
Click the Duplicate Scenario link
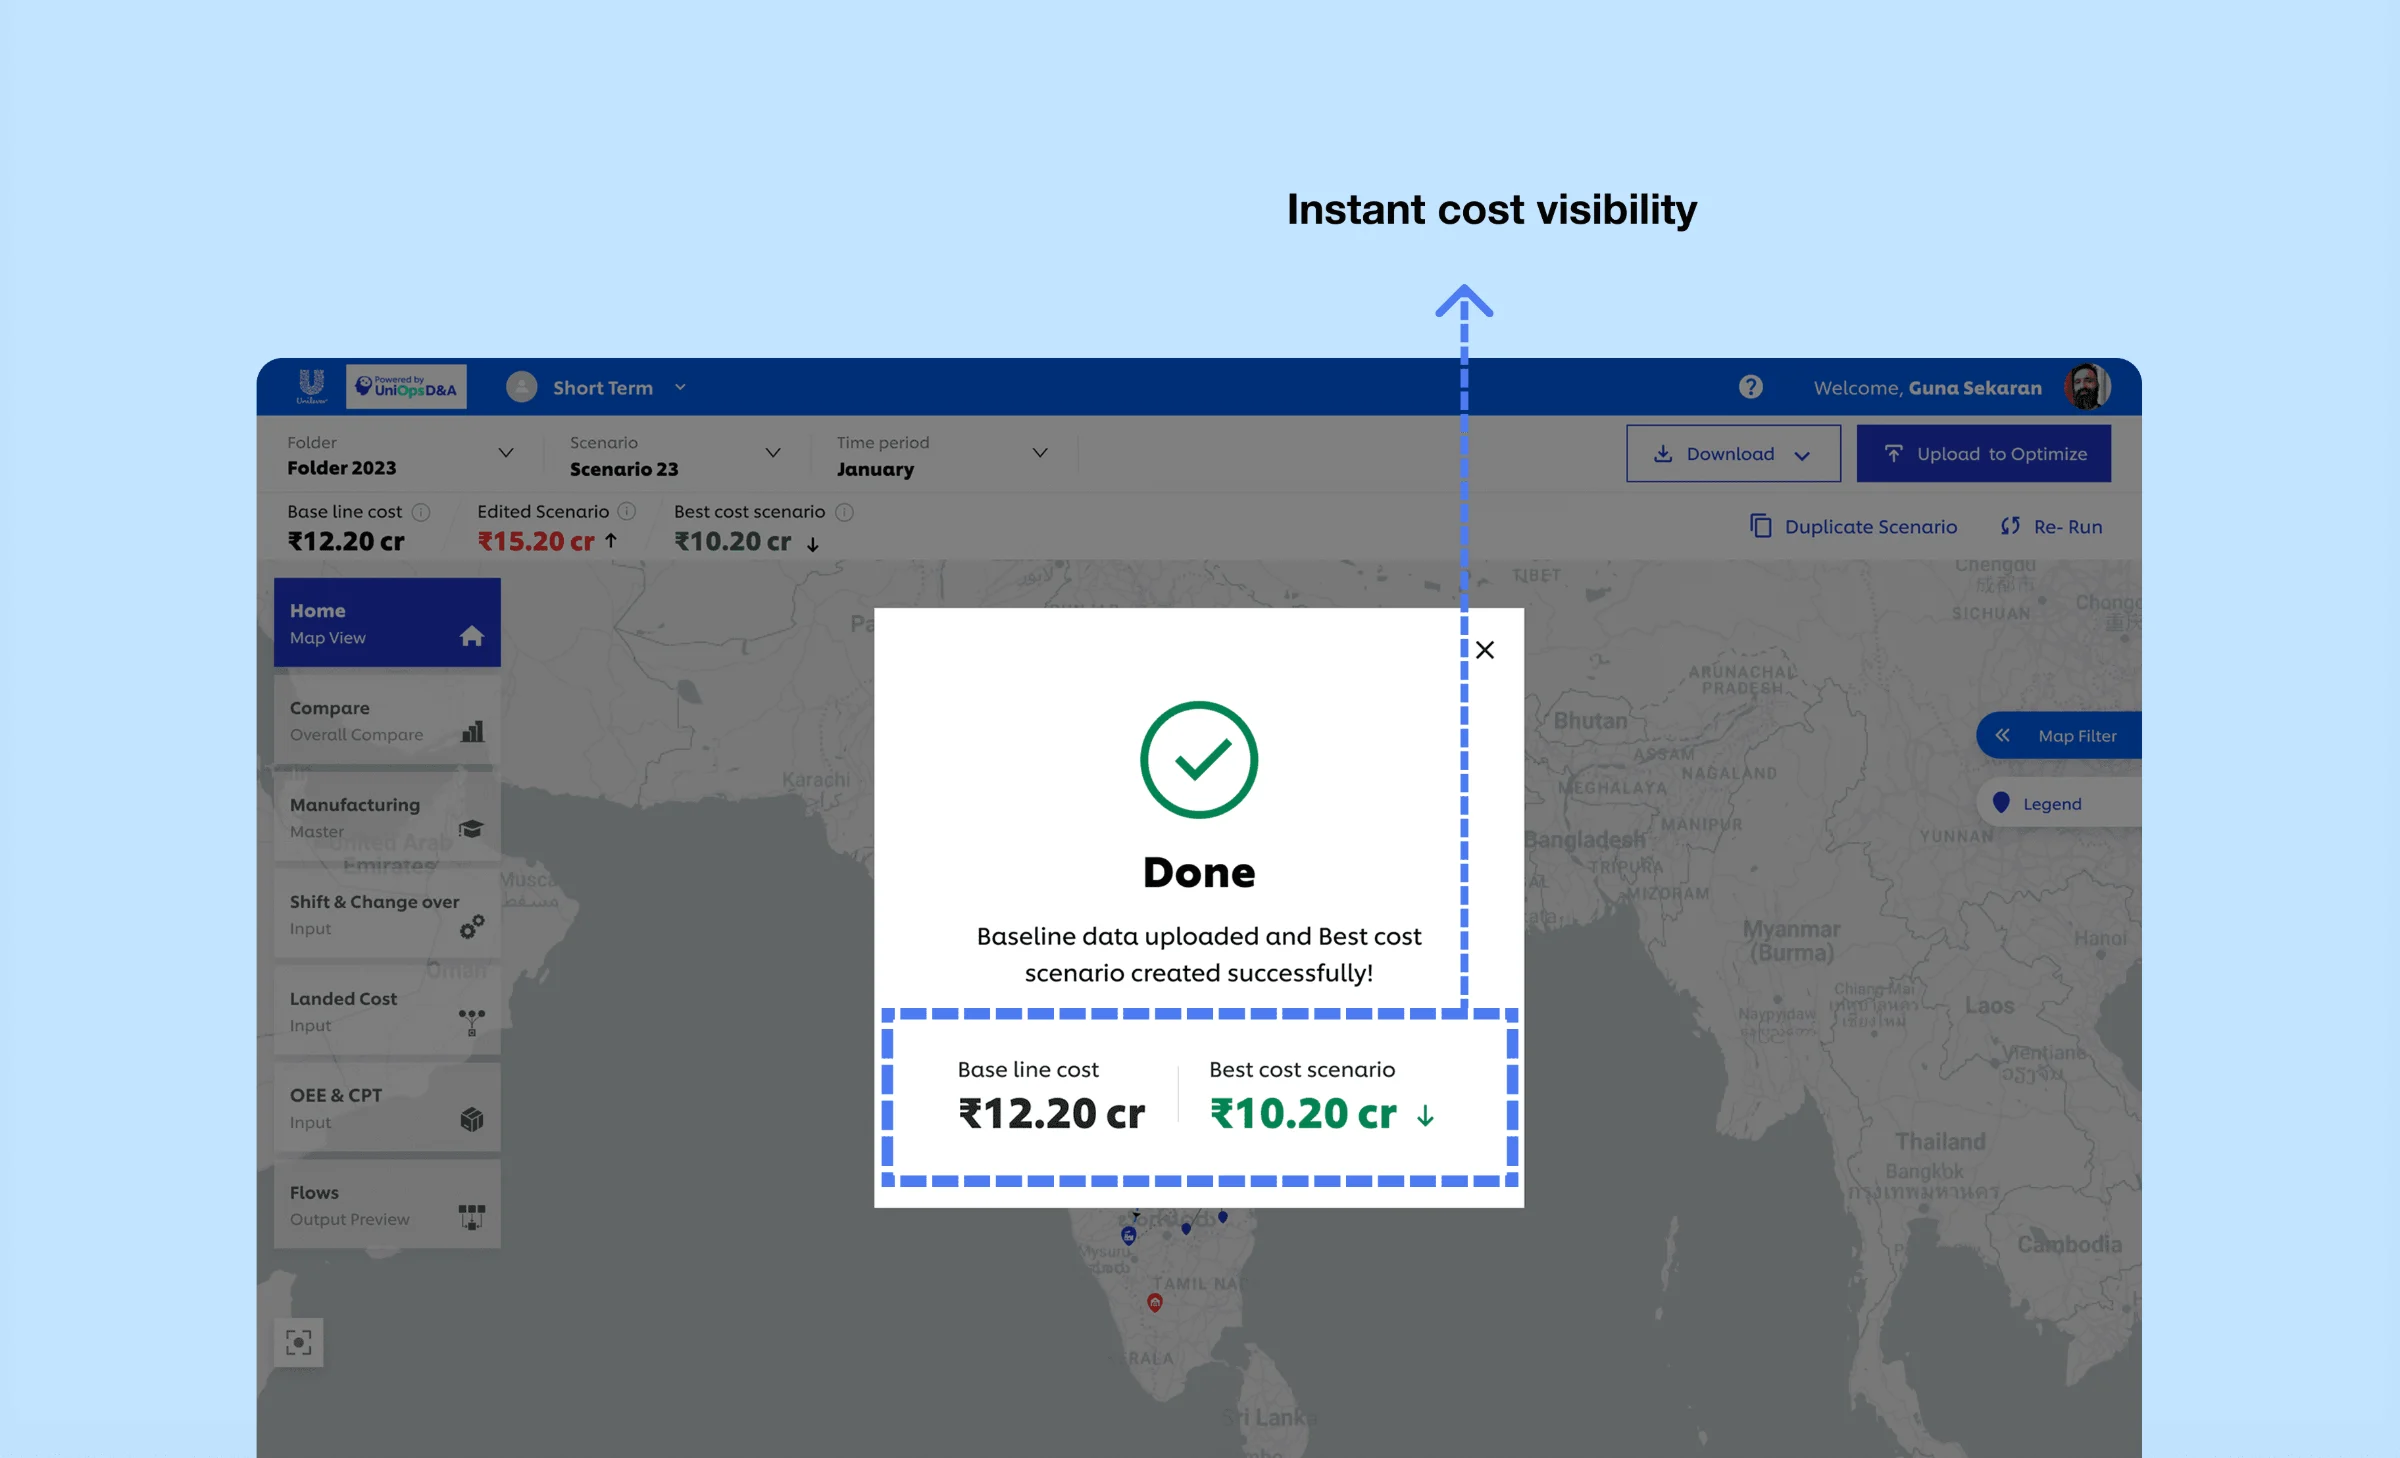point(1853,526)
